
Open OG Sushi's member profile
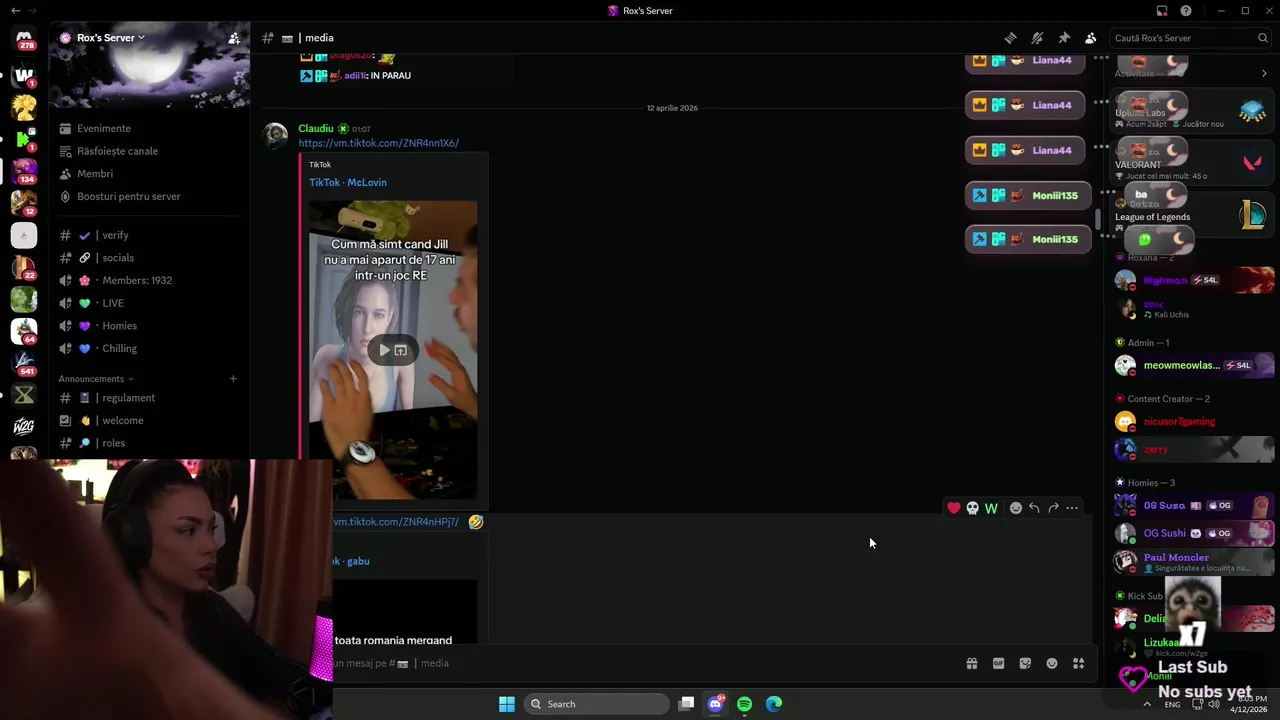click(1194, 533)
